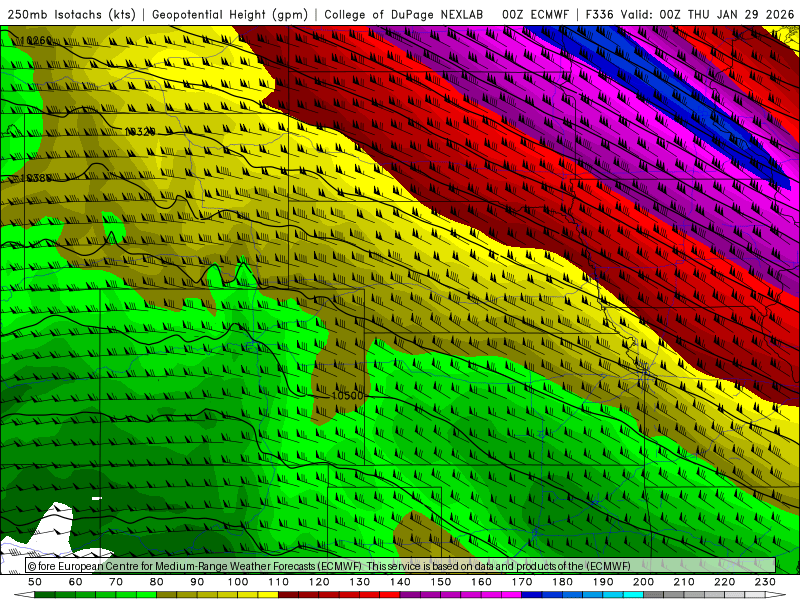This screenshot has width=800, height=600.
Task: Click the 70 value on the color scale
Action: [116, 582]
